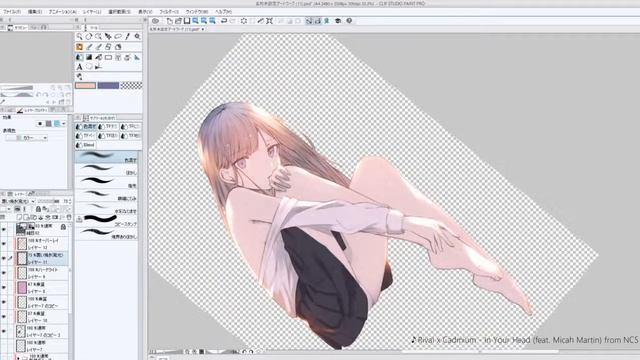Viewport: 640px width, 360px height.
Task: Open the フィルター menu
Action: pyautogui.click(x=169, y=12)
